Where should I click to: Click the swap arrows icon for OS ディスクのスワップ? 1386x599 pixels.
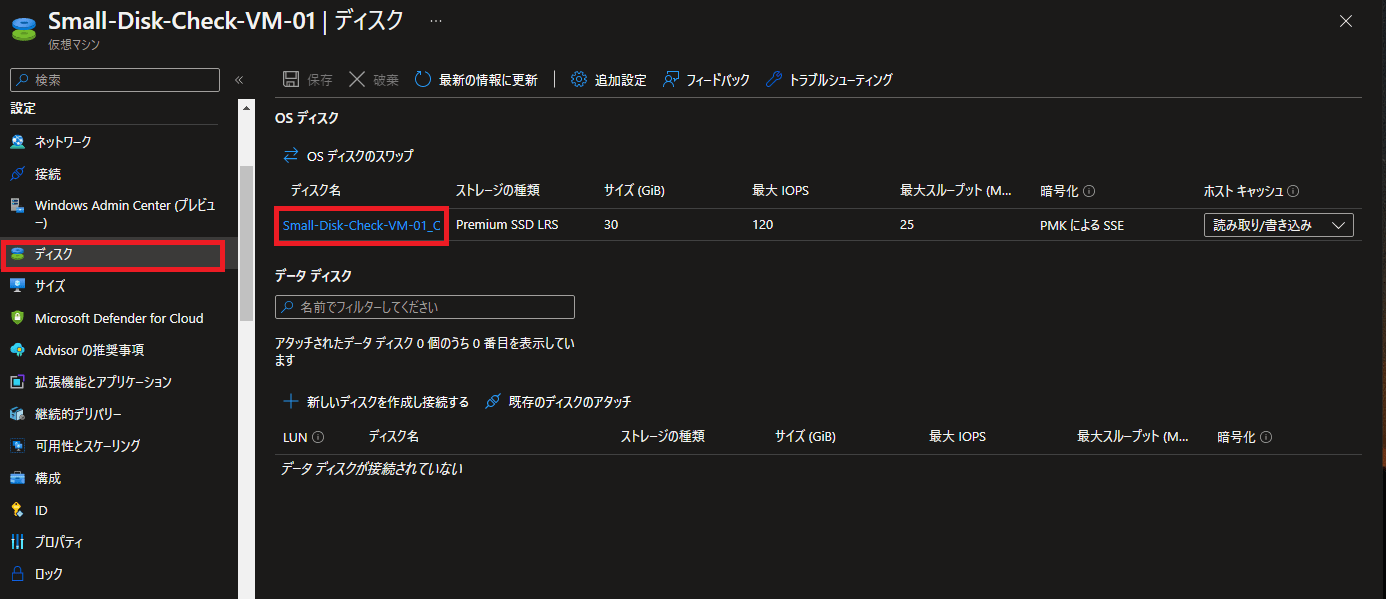291,156
